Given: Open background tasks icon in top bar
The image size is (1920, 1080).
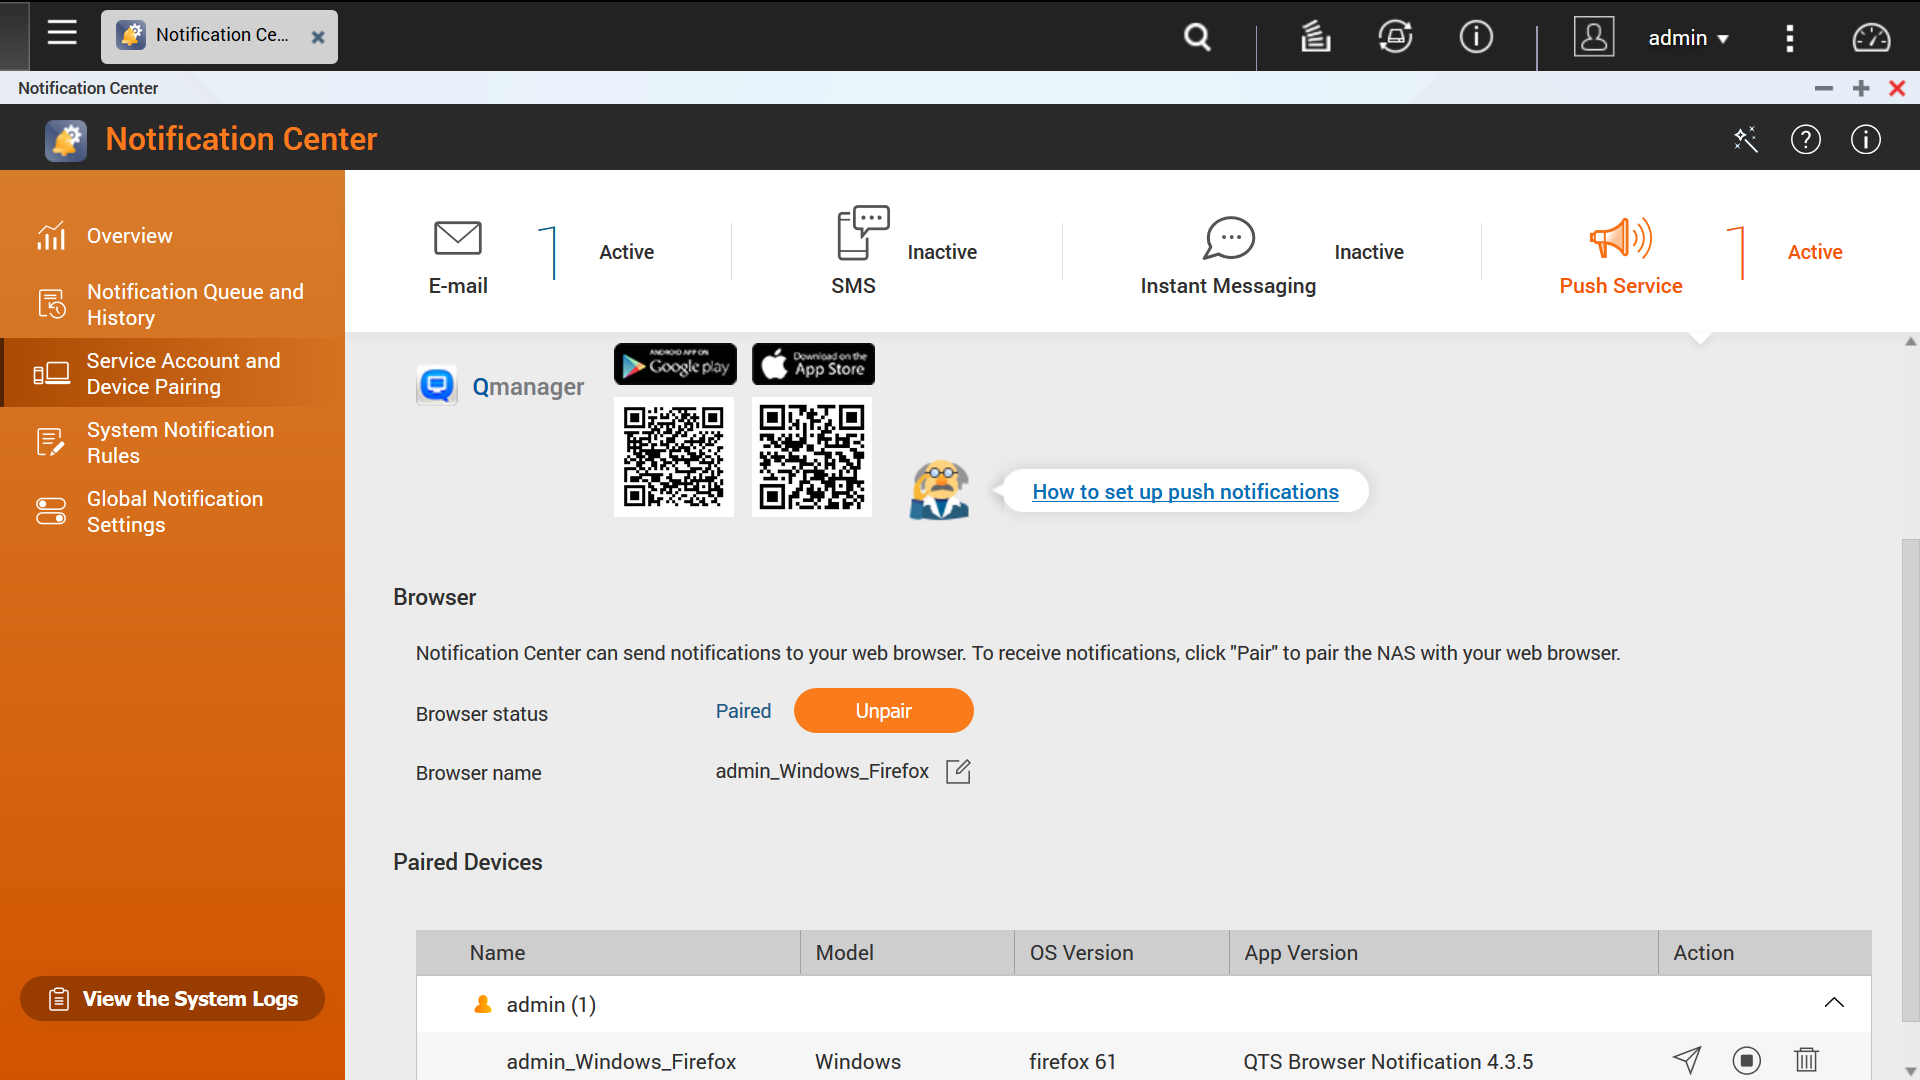Looking at the screenshot, I should (1315, 37).
